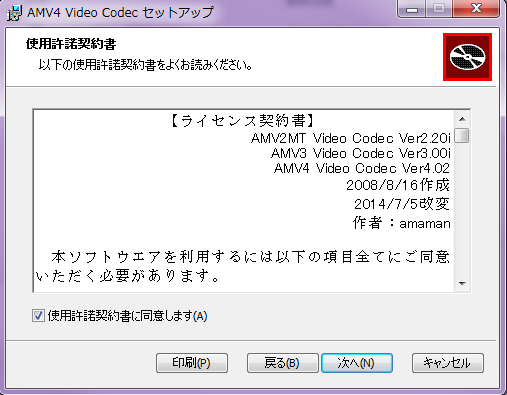This screenshot has width=507, height=395.
Task: Click the installer icon in title bar
Action: coord(14,13)
